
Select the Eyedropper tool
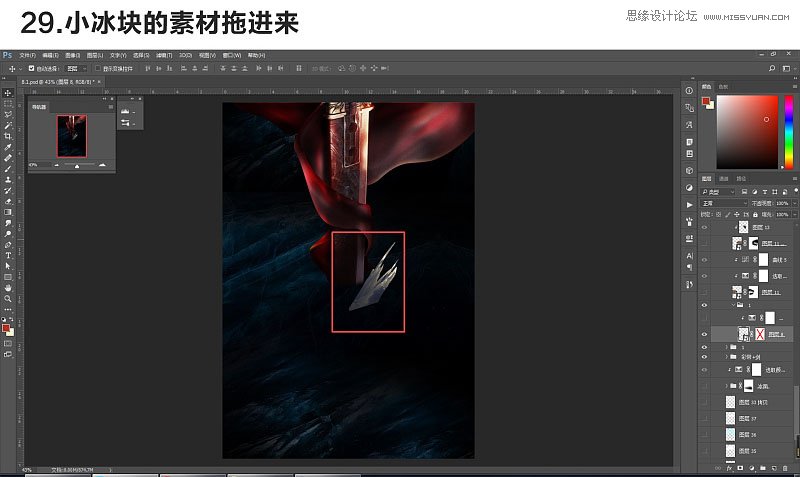(8, 147)
